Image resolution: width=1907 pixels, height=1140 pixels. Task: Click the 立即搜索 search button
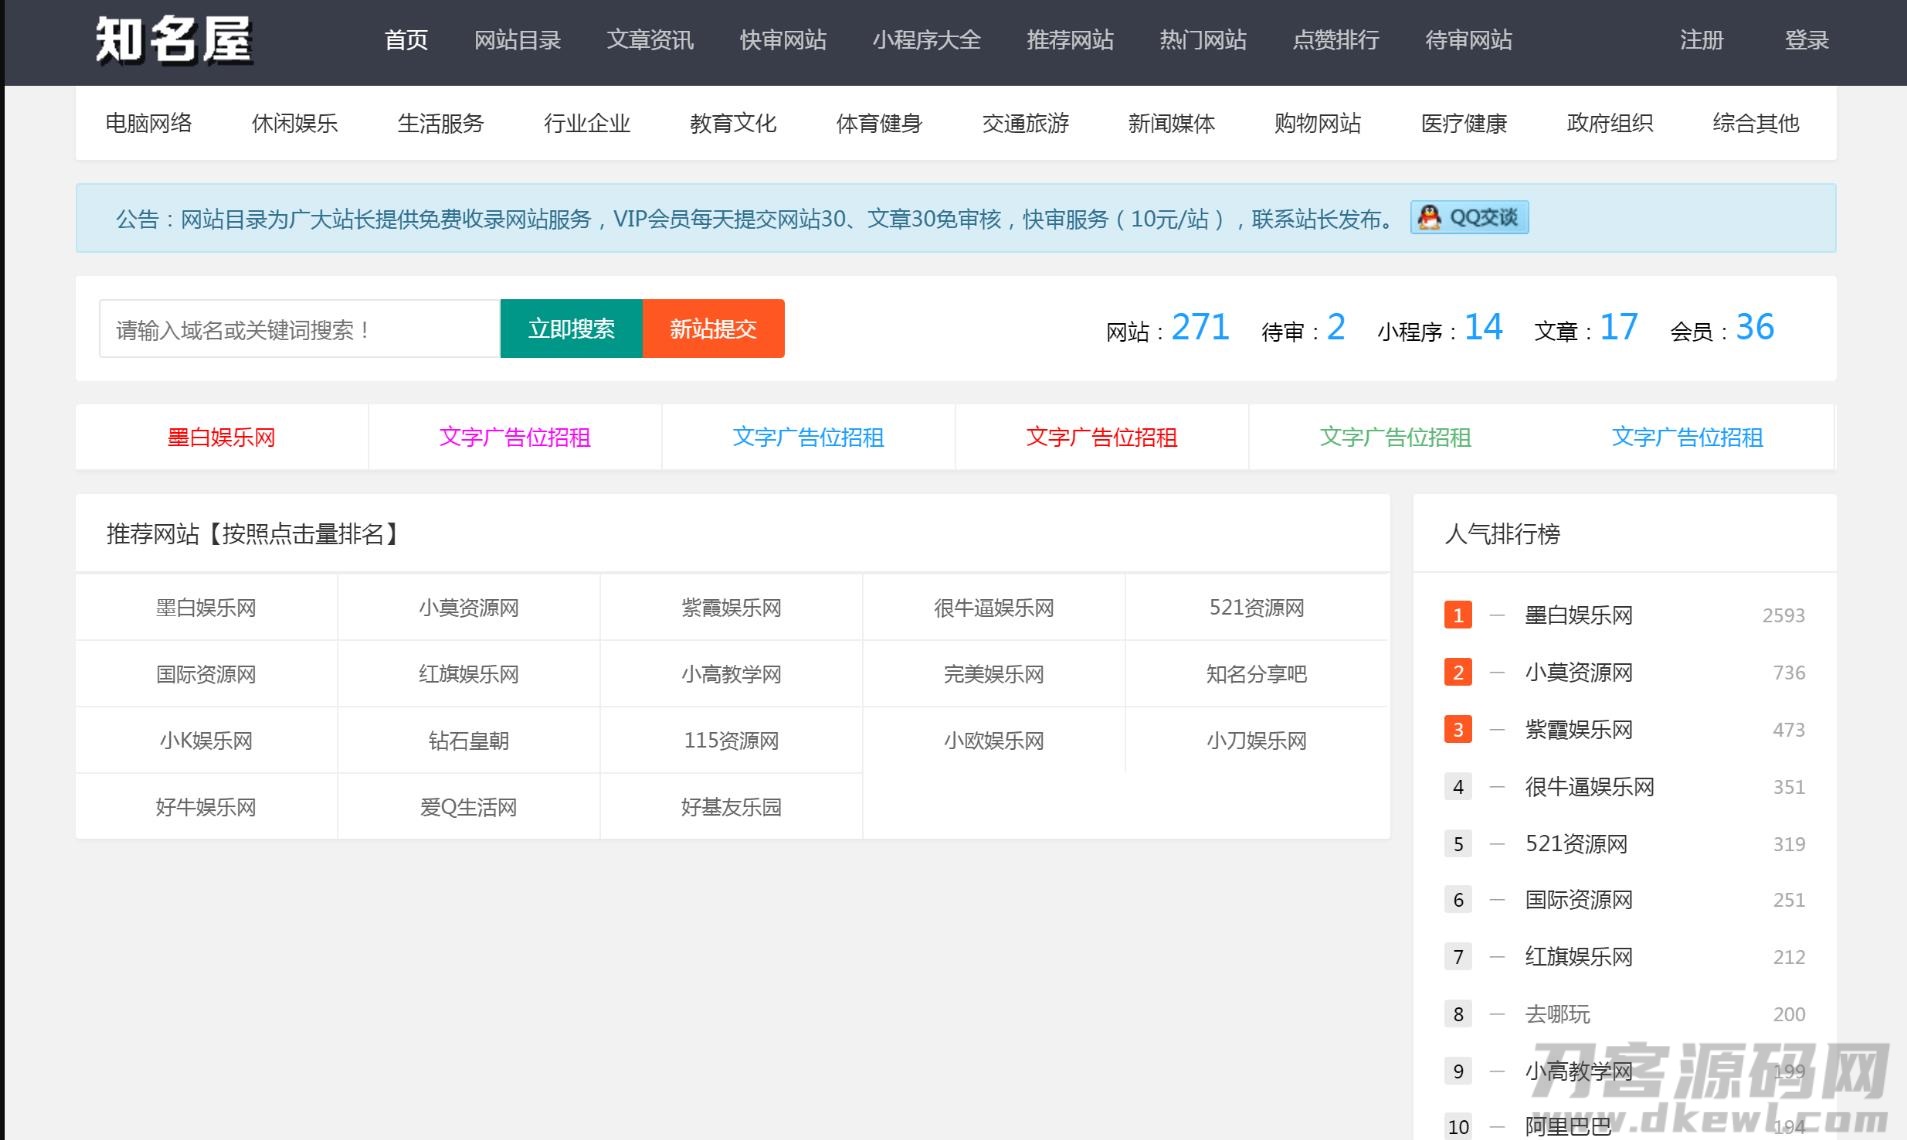coord(571,328)
